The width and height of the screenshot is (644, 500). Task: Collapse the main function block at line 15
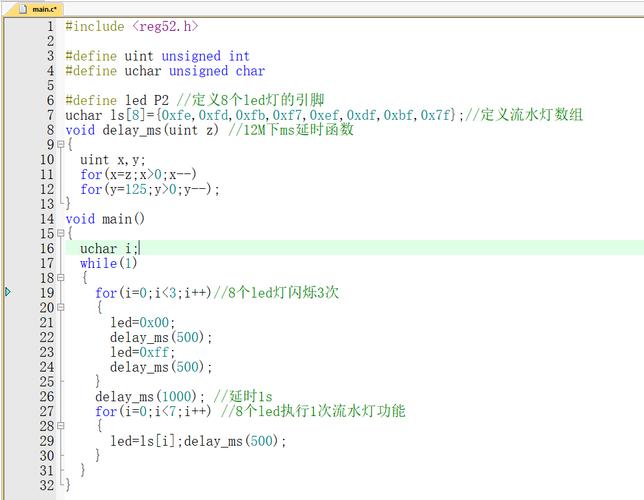point(61,233)
